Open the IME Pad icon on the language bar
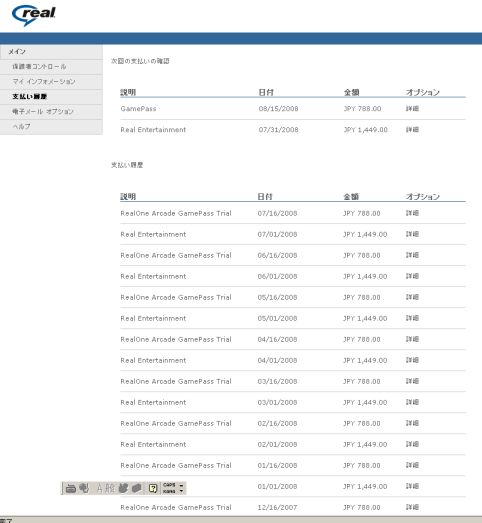The height and width of the screenshot is (523, 482). [123, 489]
